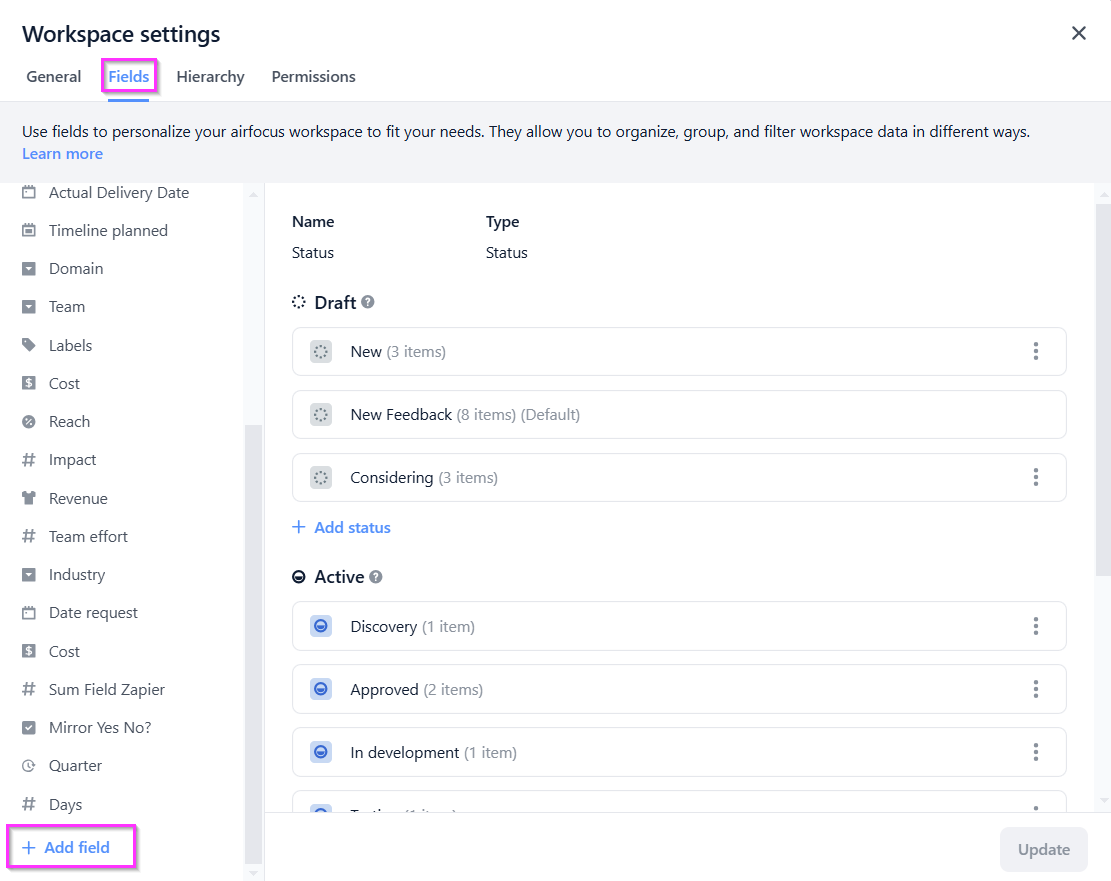Follow the Learn more link
The width and height of the screenshot is (1111, 881).
click(62, 154)
